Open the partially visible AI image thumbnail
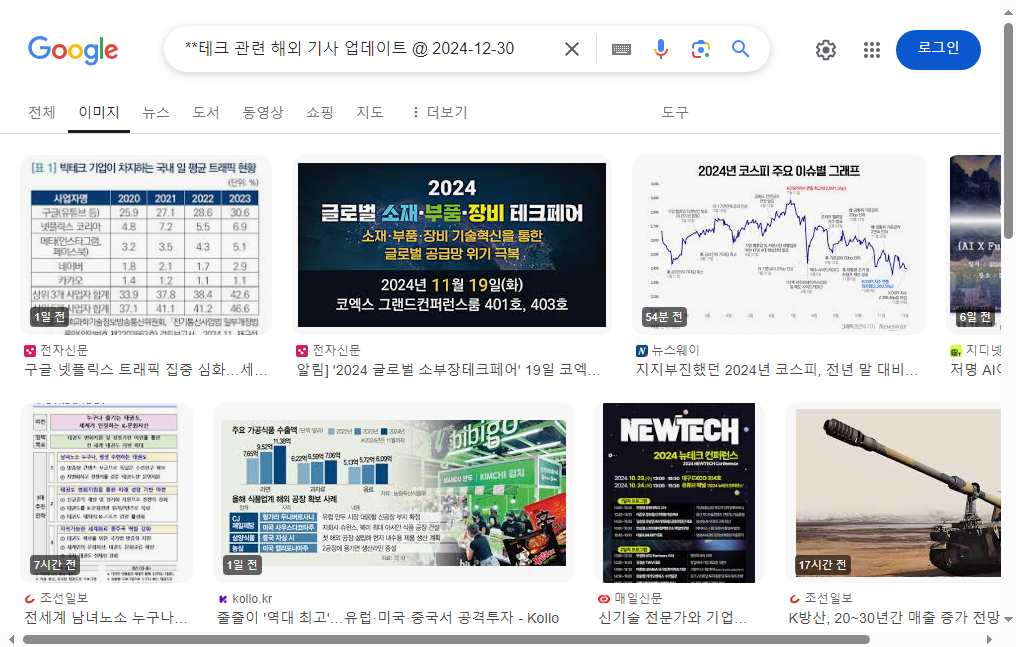This screenshot has height=647, width=1016. (x=975, y=245)
